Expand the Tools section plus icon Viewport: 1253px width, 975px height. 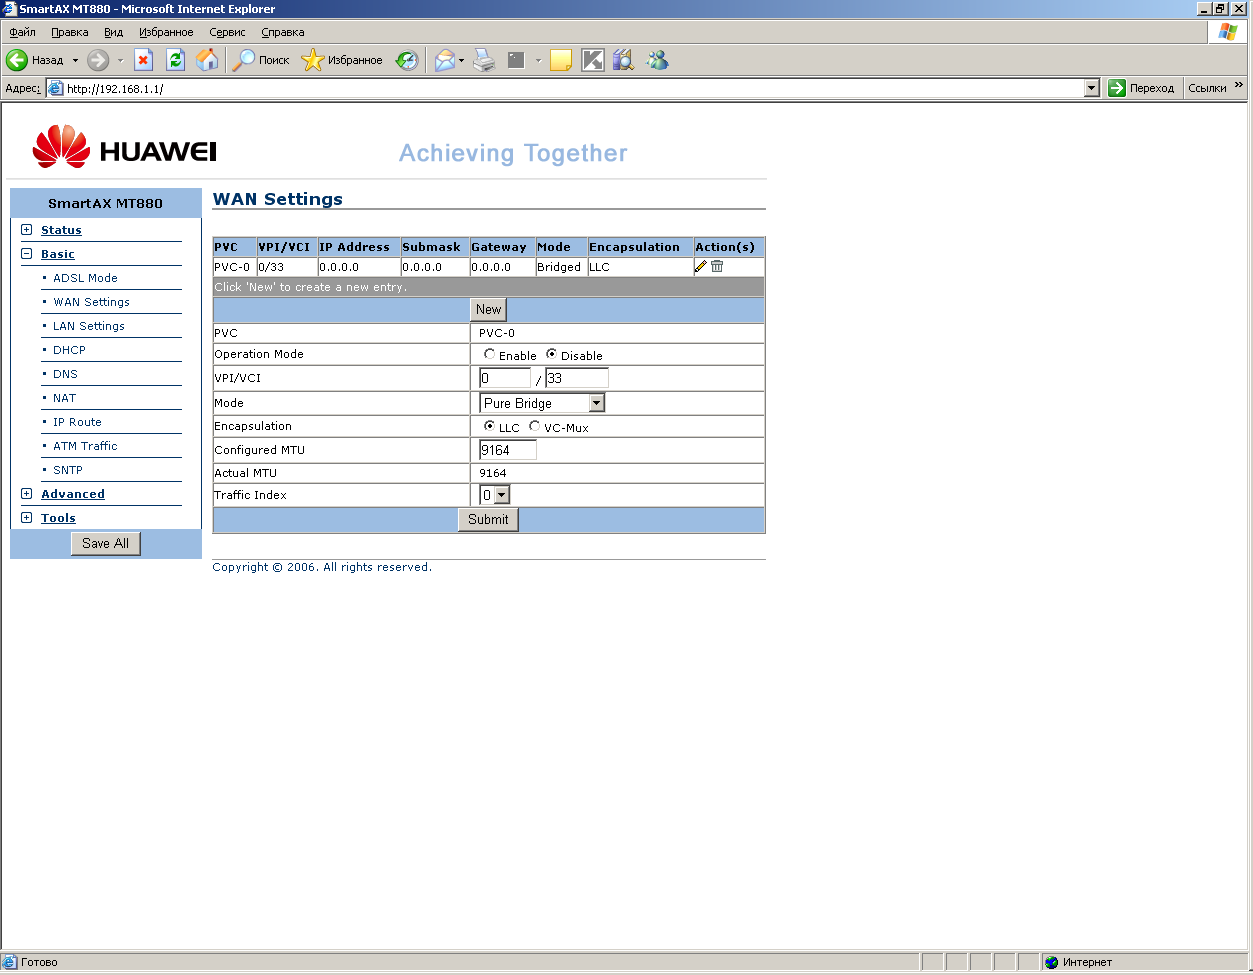pos(27,518)
